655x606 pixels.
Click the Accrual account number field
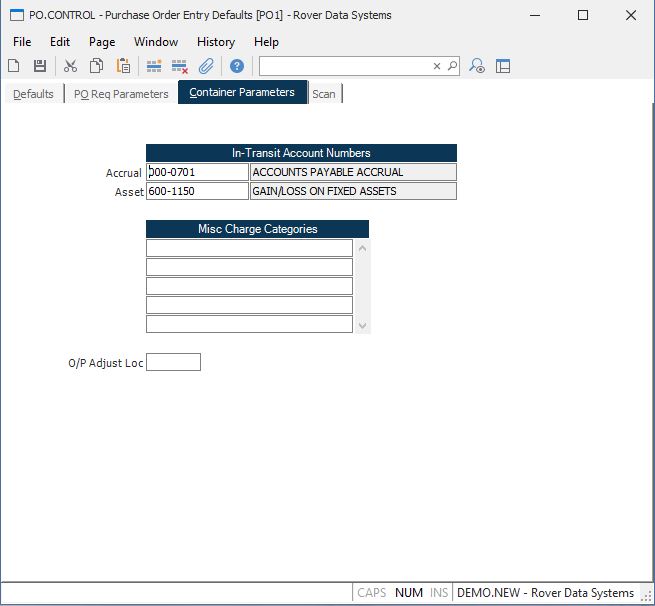(197, 172)
